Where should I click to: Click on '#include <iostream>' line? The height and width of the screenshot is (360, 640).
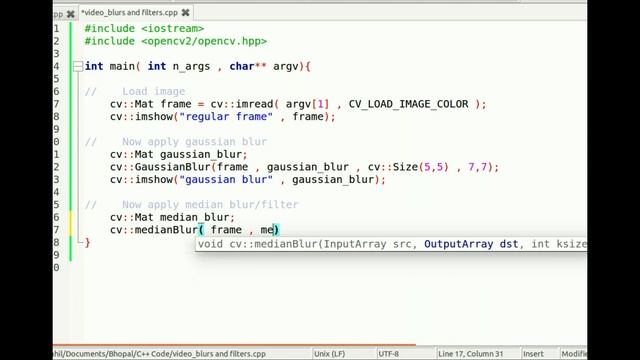click(x=144, y=29)
